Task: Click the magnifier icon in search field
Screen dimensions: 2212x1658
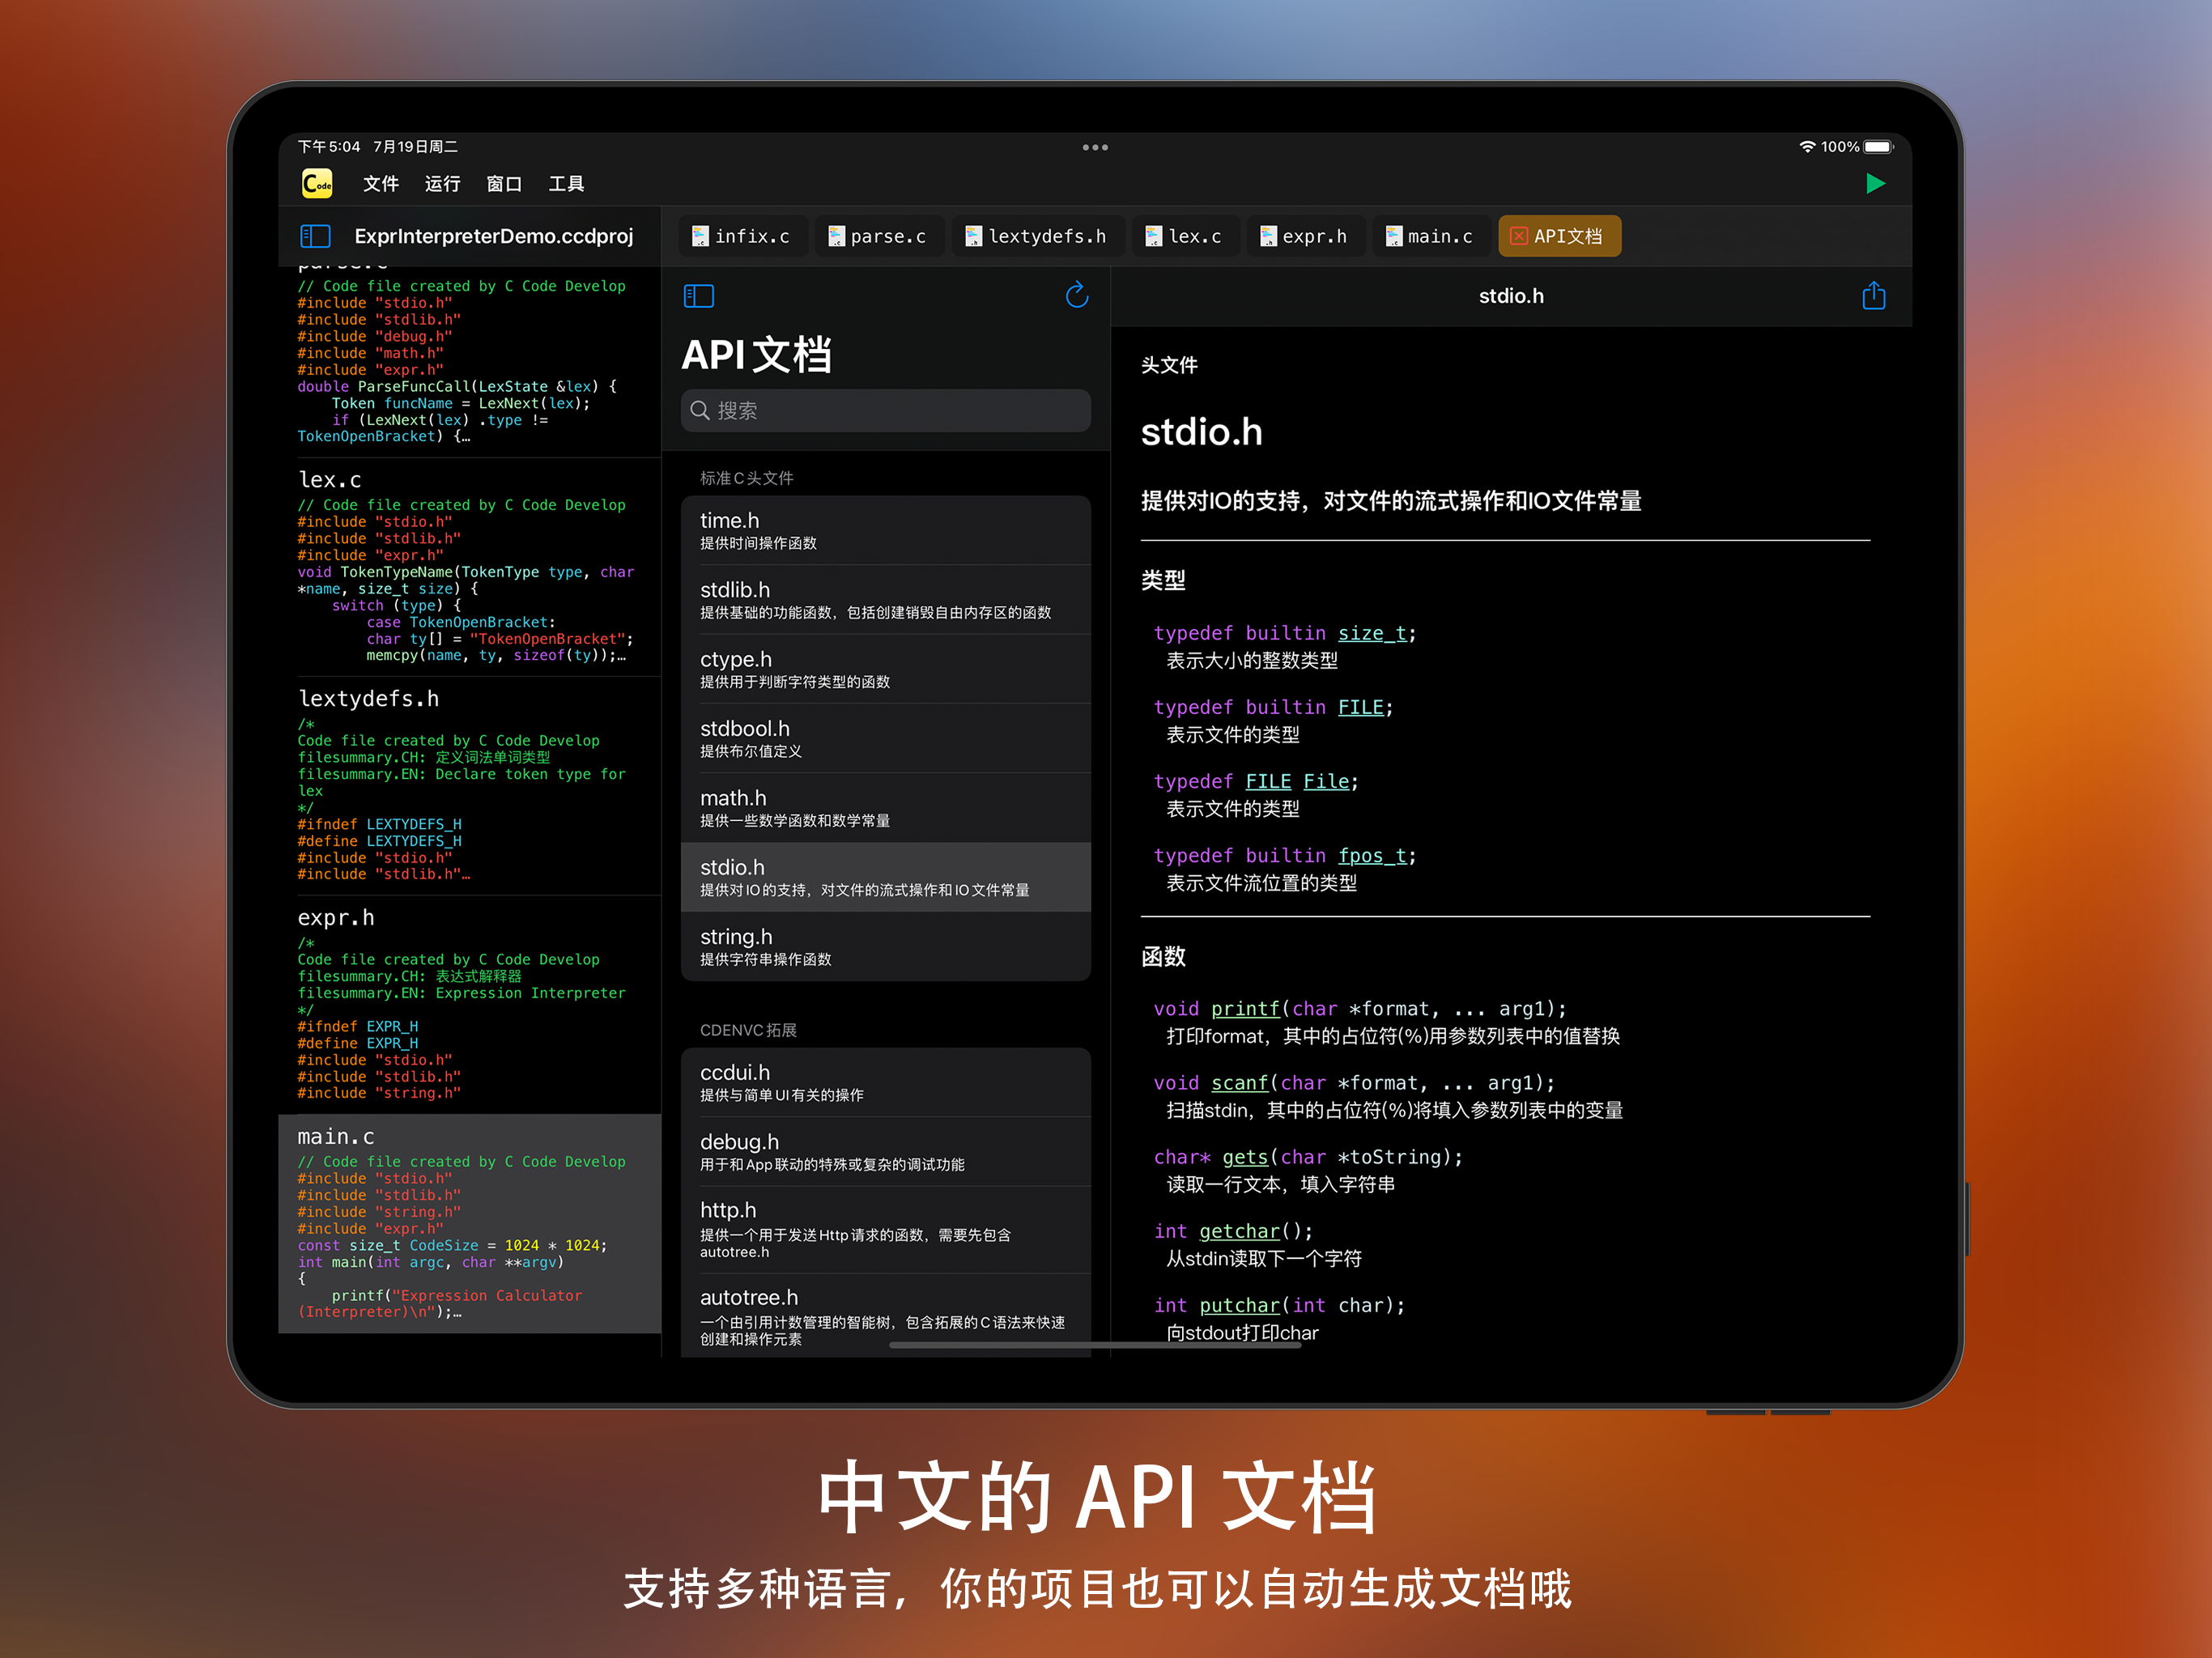Action: coord(700,411)
